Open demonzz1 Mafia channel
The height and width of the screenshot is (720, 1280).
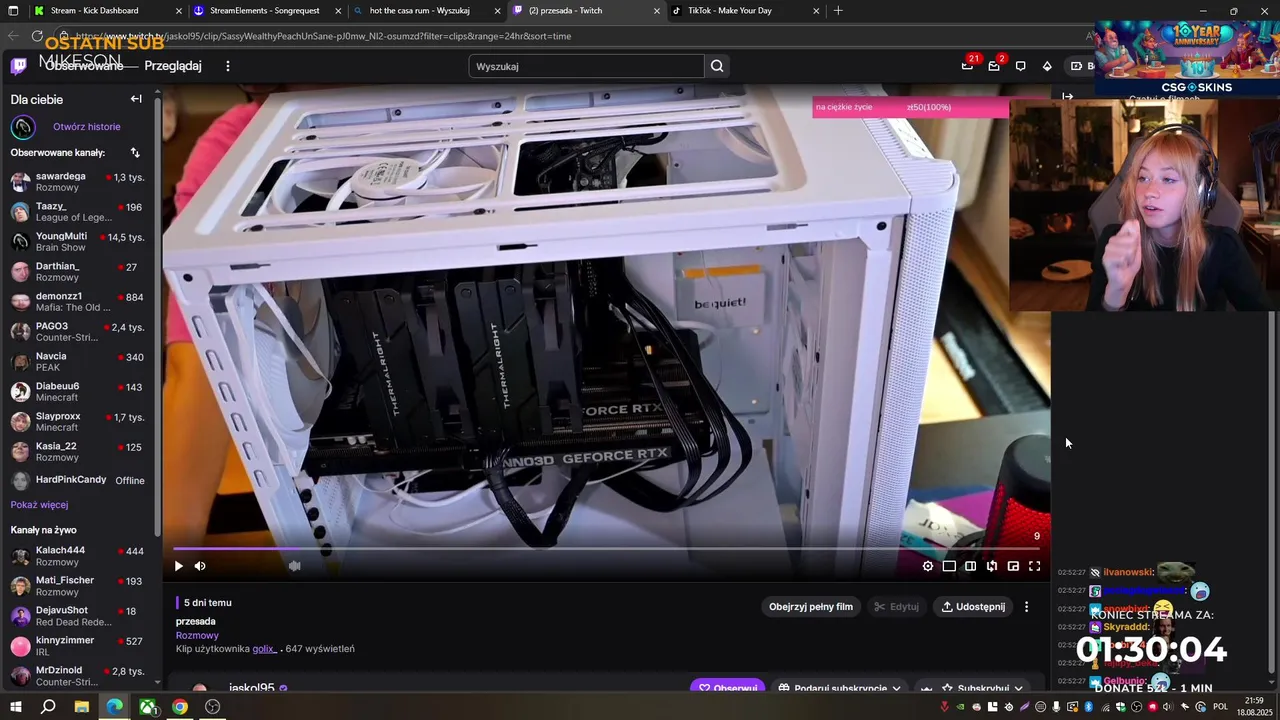(x=80, y=302)
